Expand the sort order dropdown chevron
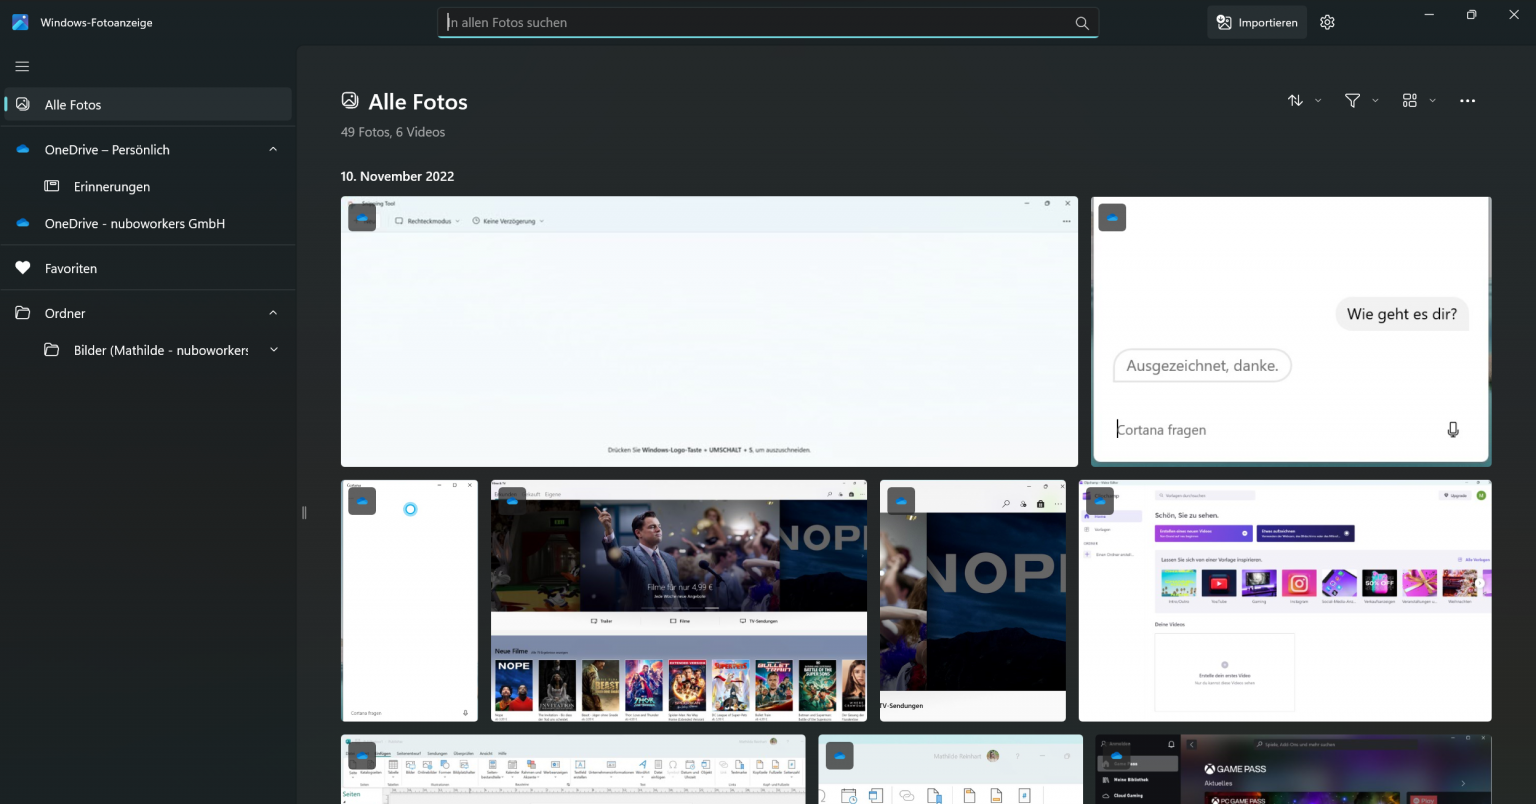1536x804 pixels. point(1318,100)
